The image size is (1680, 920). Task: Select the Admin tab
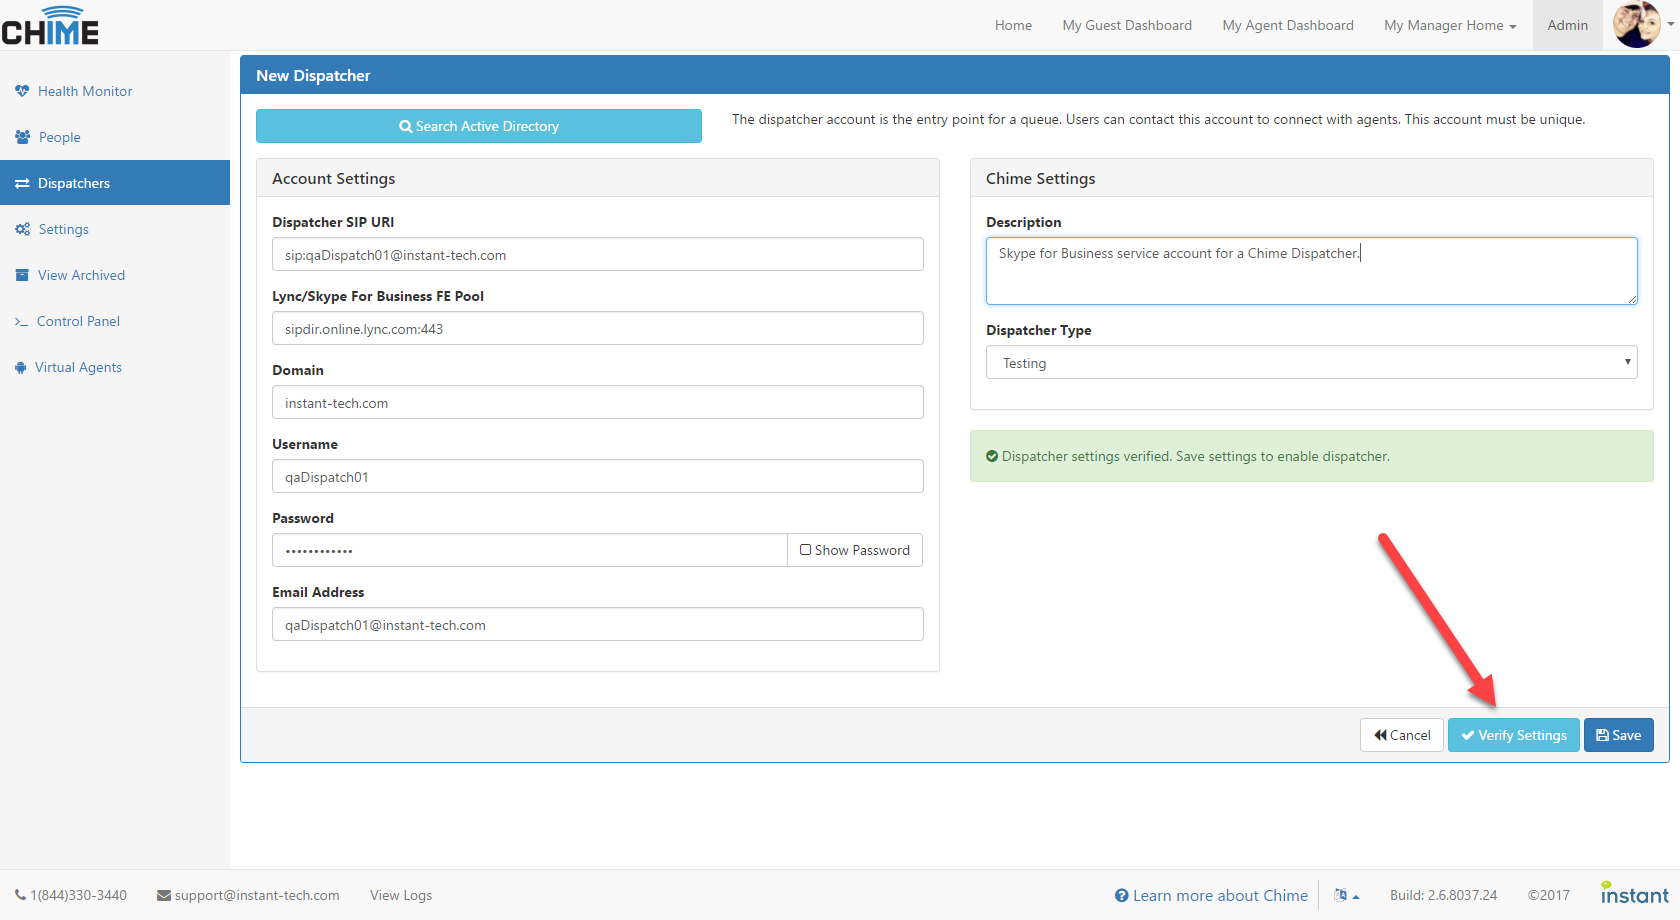[x=1567, y=25]
